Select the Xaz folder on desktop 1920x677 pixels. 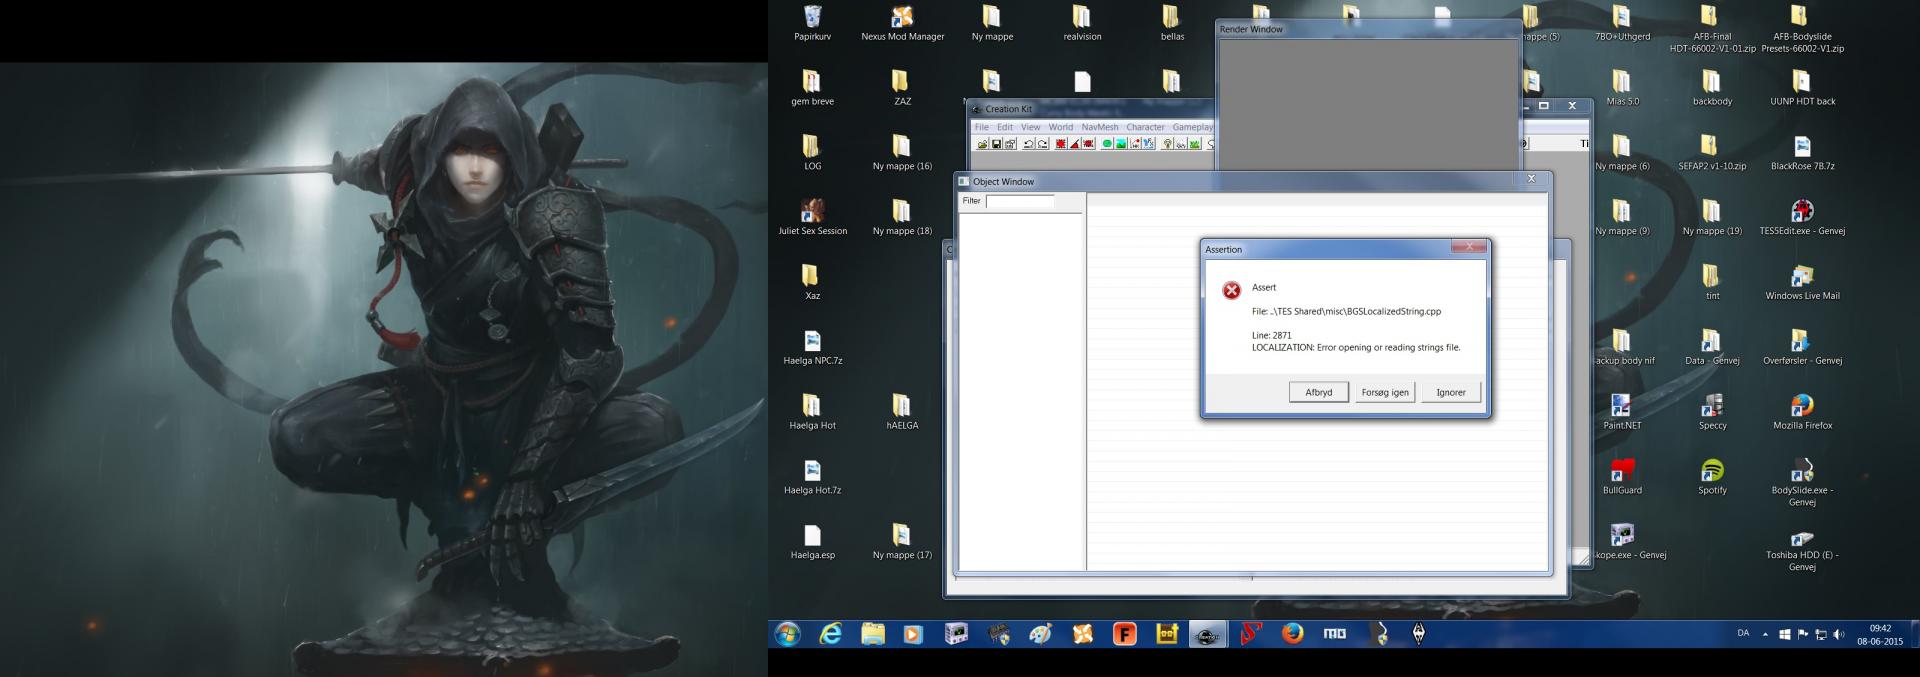(x=812, y=283)
